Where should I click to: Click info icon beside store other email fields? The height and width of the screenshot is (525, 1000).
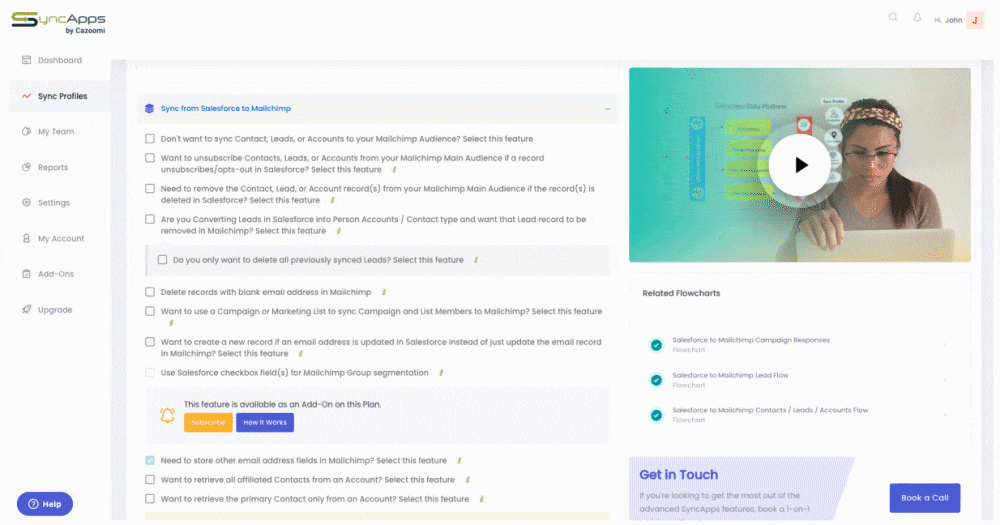(459, 461)
